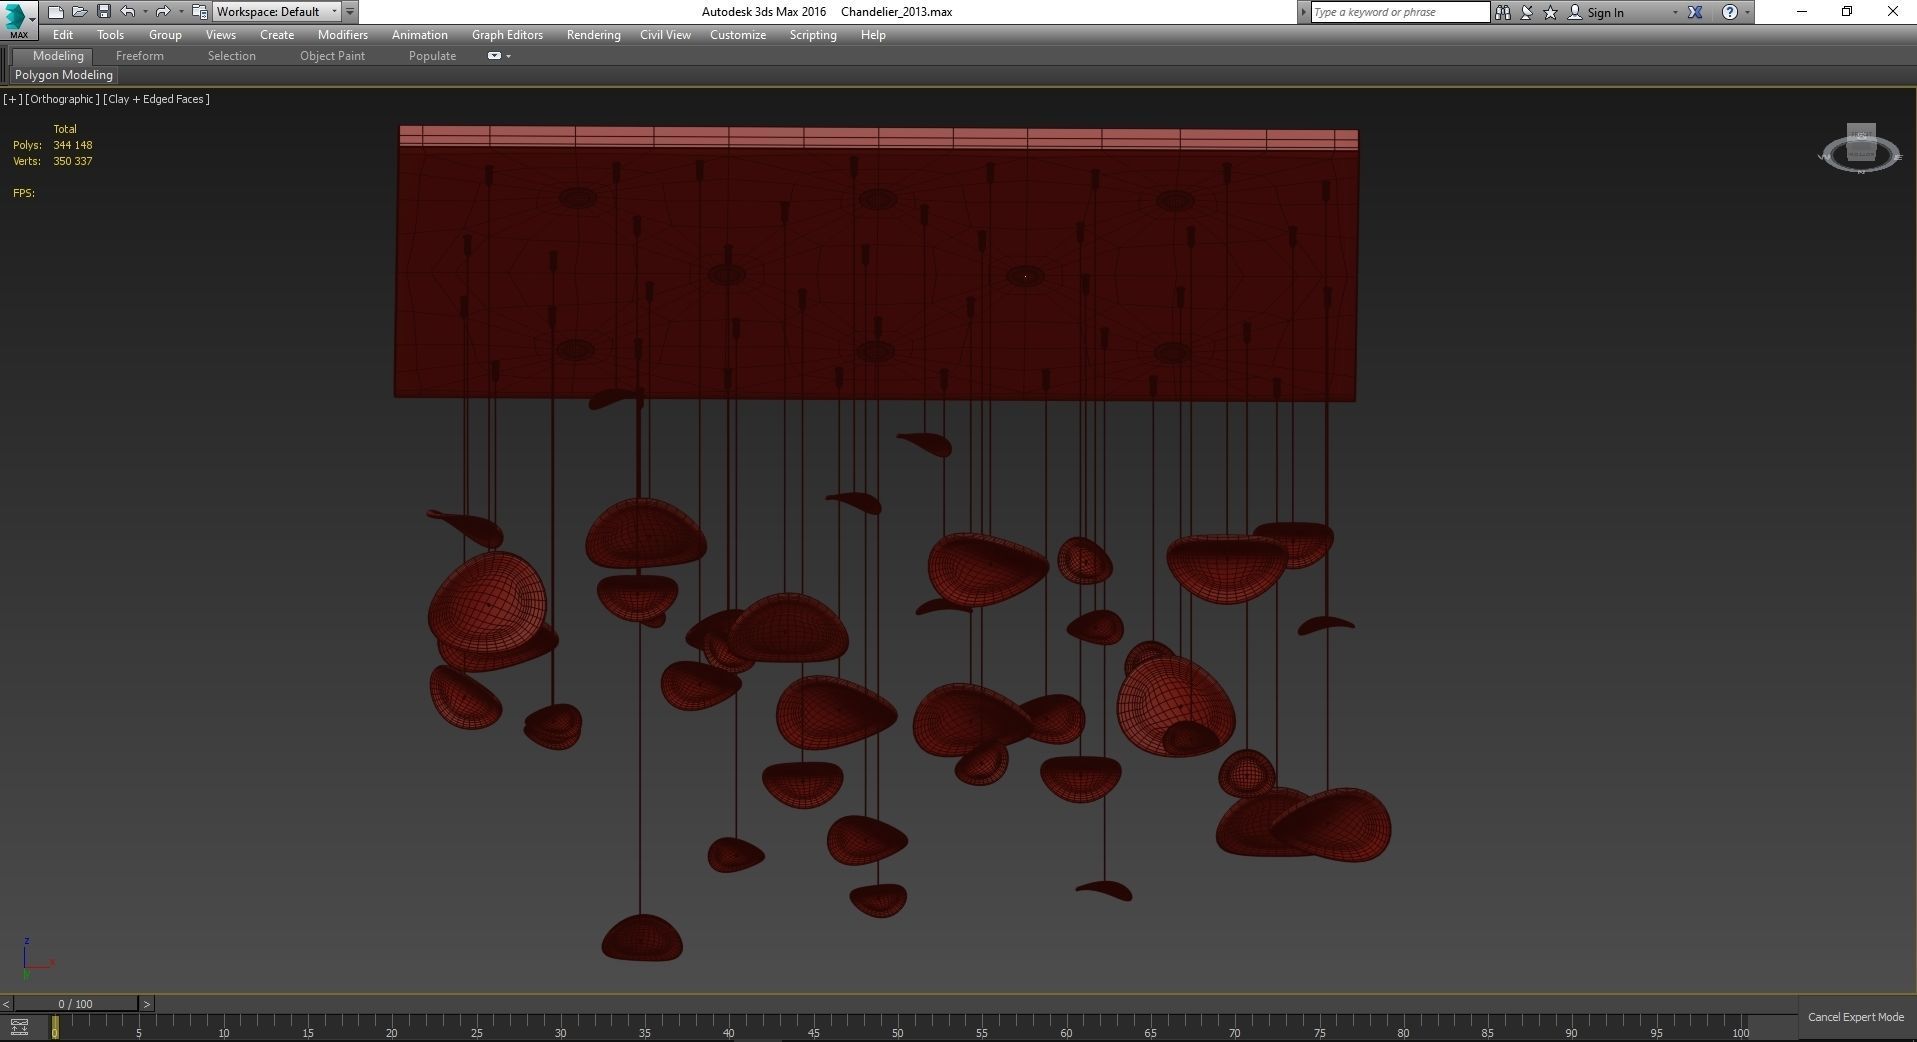Click the FPS statistics label
1917x1042 pixels.
[x=24, y=193]
